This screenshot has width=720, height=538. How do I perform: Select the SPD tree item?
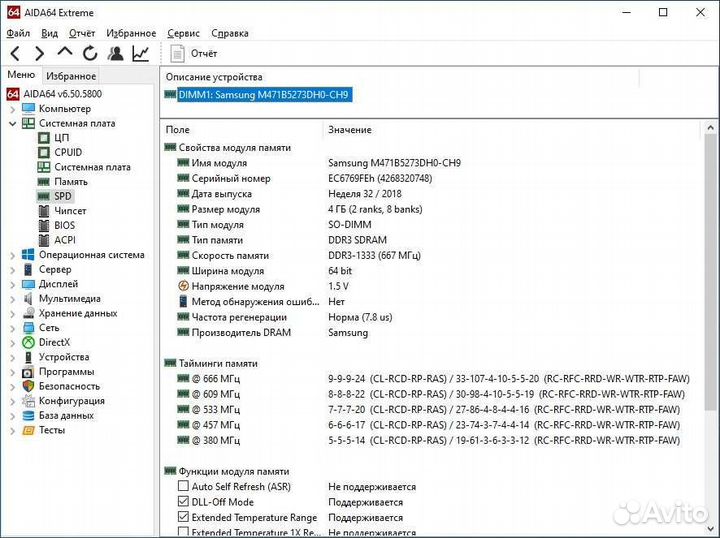pos(55,196)
